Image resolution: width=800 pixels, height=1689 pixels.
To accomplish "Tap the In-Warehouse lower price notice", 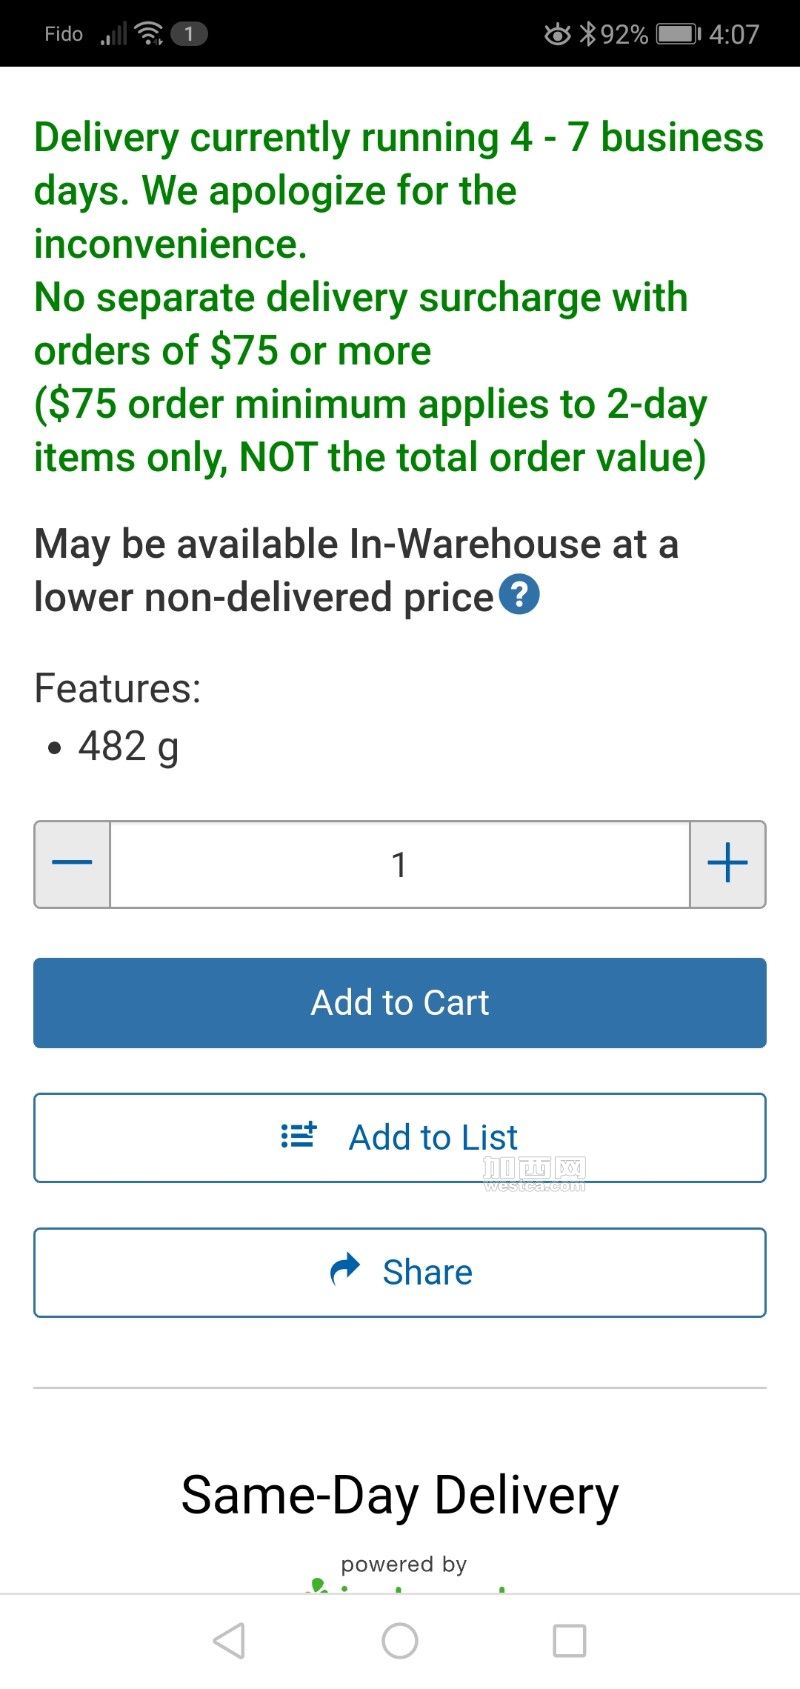I will (x=356, y=570).
